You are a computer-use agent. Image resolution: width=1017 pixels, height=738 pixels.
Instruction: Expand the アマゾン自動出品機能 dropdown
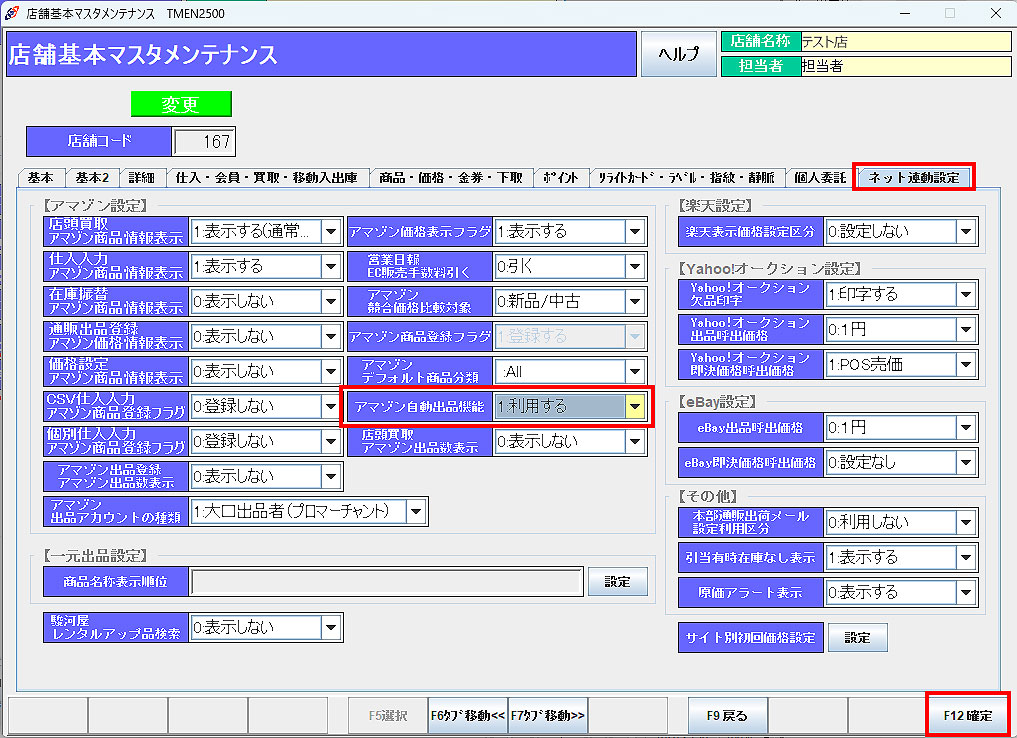(x=634, y=406)
